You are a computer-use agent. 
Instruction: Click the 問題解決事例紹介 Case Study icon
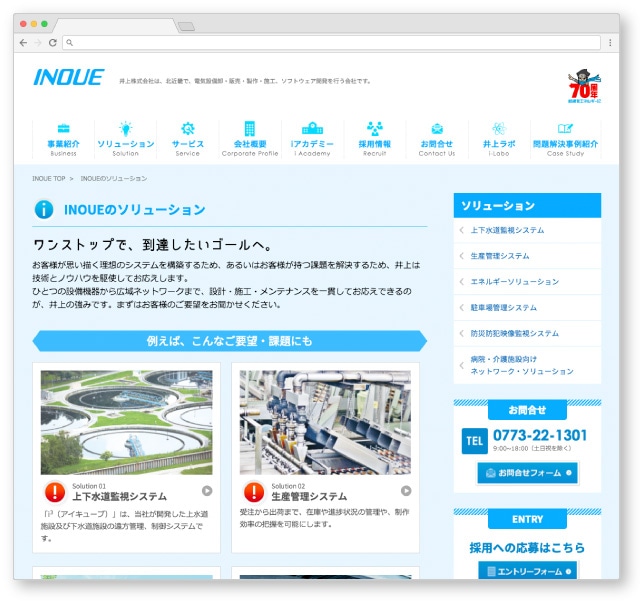[x=565, y=129]
